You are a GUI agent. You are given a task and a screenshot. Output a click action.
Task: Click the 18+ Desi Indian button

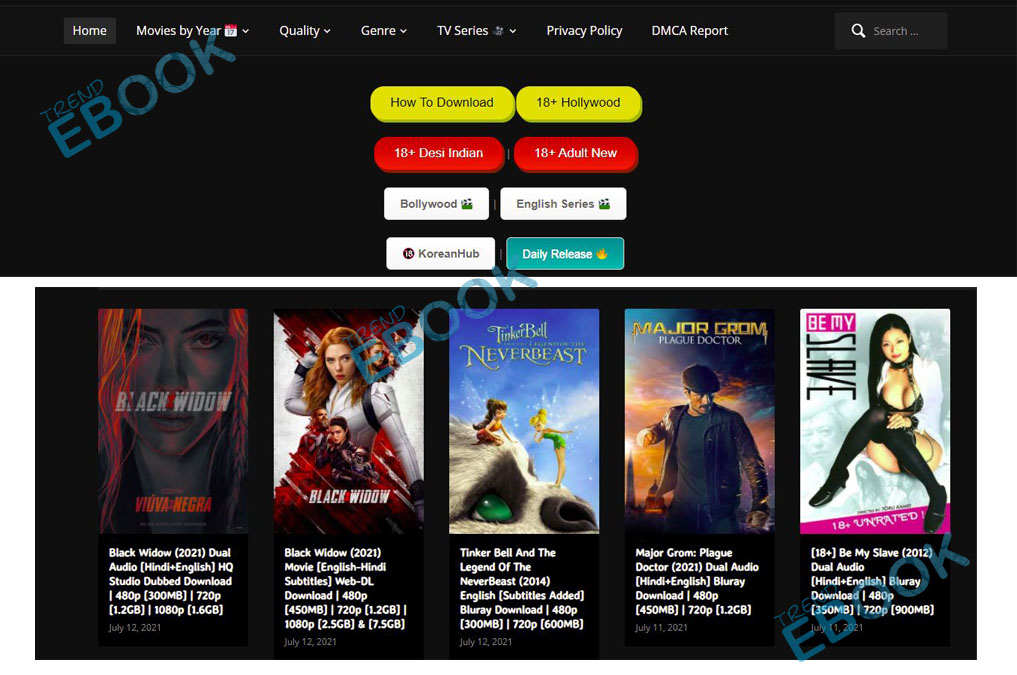(x=438, y=154)
